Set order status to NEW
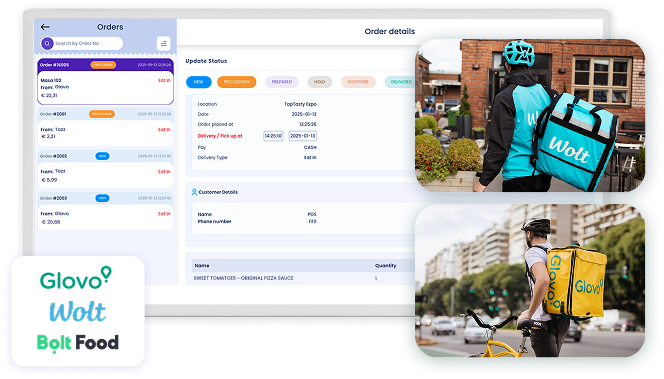The image size is (664, 379). click(x=199, y=82)
